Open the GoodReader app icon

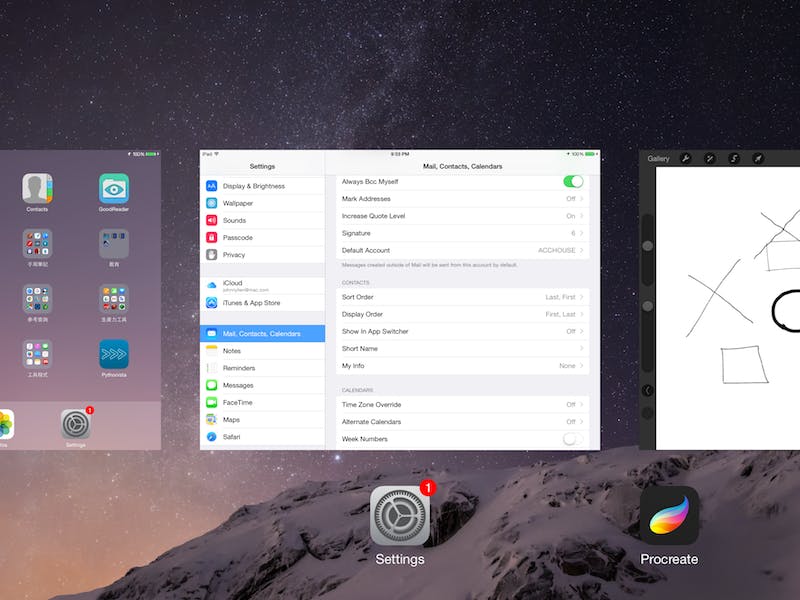(113, 188)
